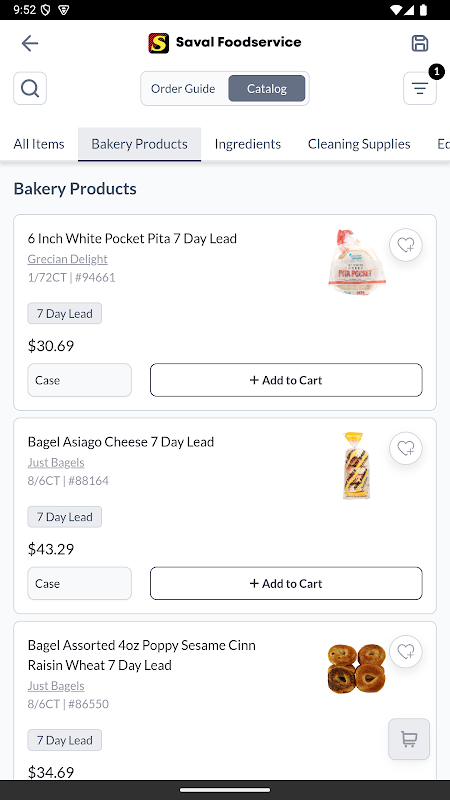Open the Grecian Delight brand link
This screenshot has height=800, width=450.
tap(67, 259)
